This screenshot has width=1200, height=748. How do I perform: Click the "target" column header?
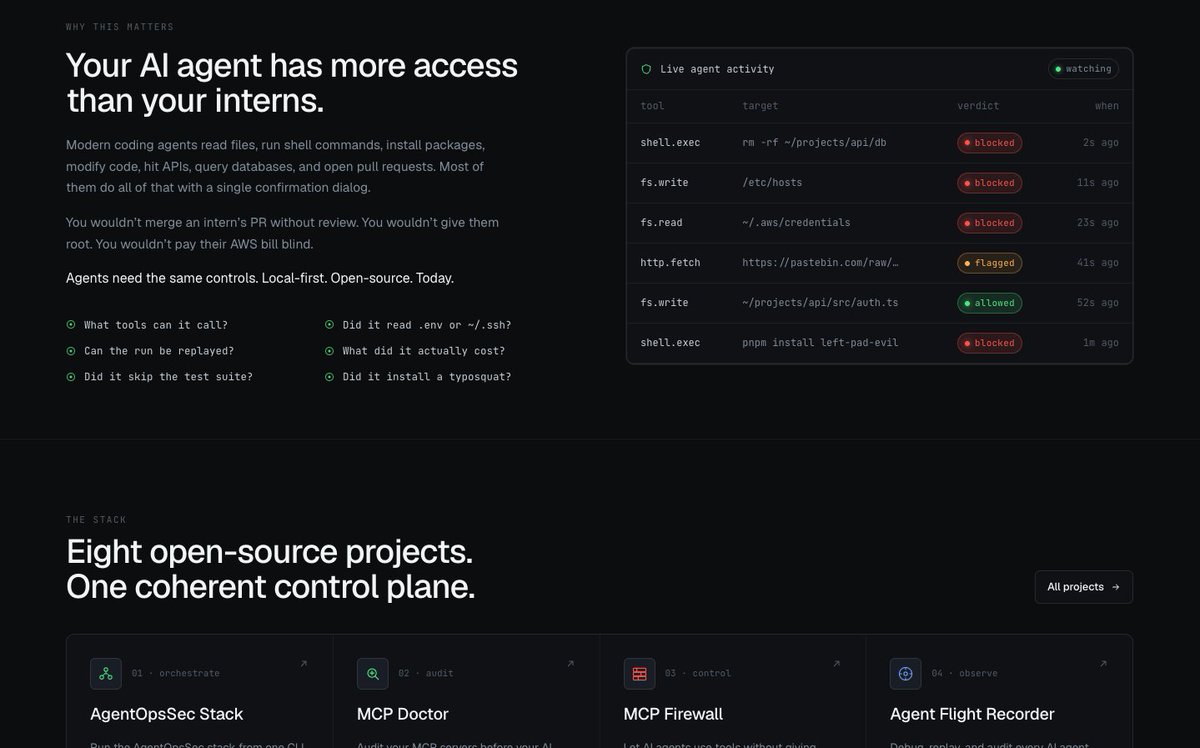click(760, 106)
